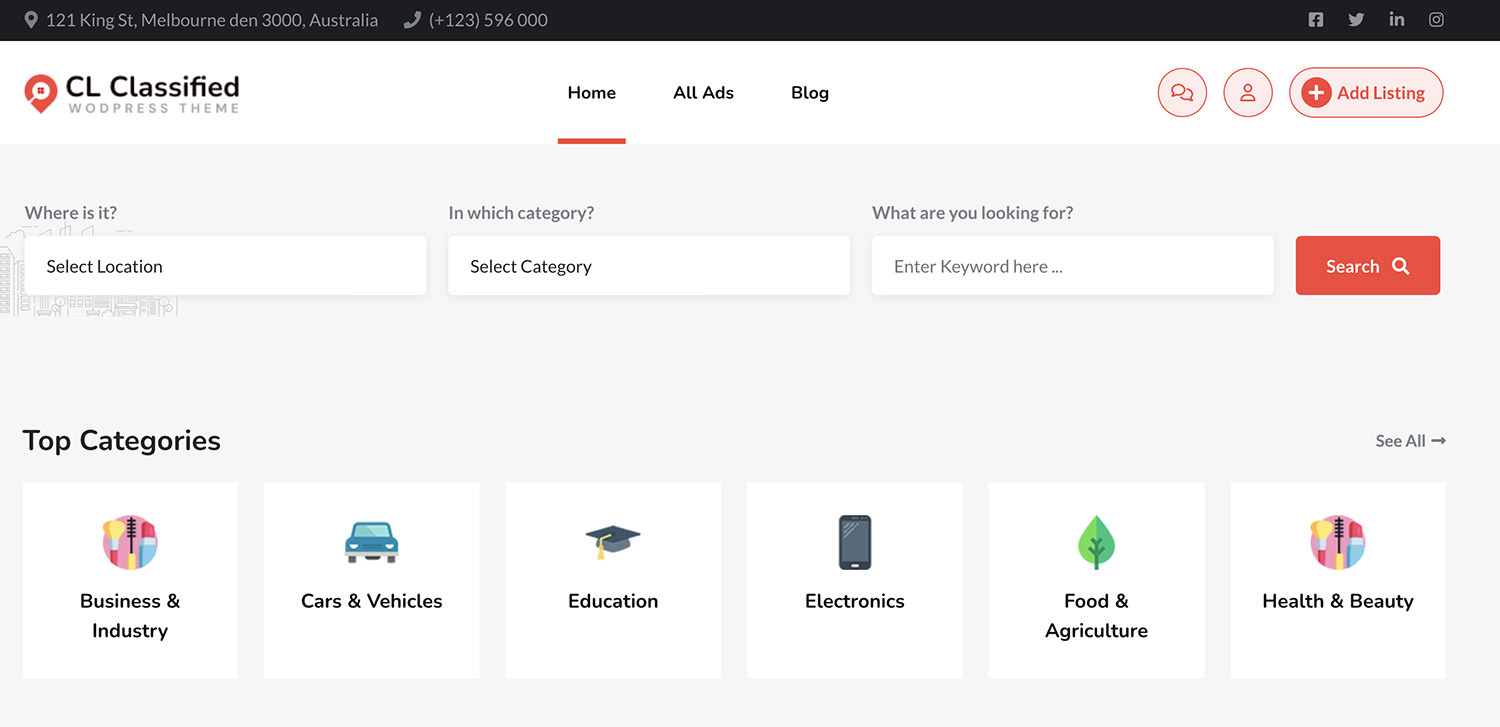Image resolution: width=1500 pixels, height=727 pixels.
Task: Go to the Home menu item
Action: (x=592, y=93)
